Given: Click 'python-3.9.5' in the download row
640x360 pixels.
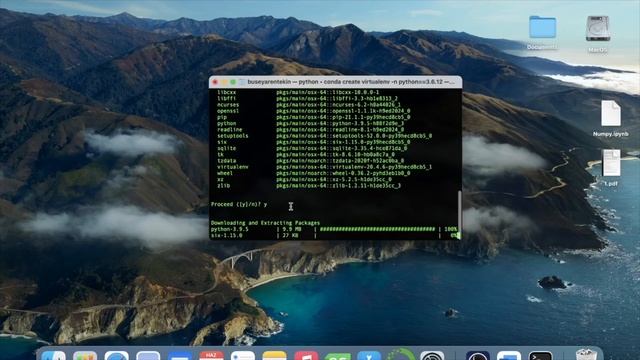Looking at the screenshot, I should tap(229, 229).
